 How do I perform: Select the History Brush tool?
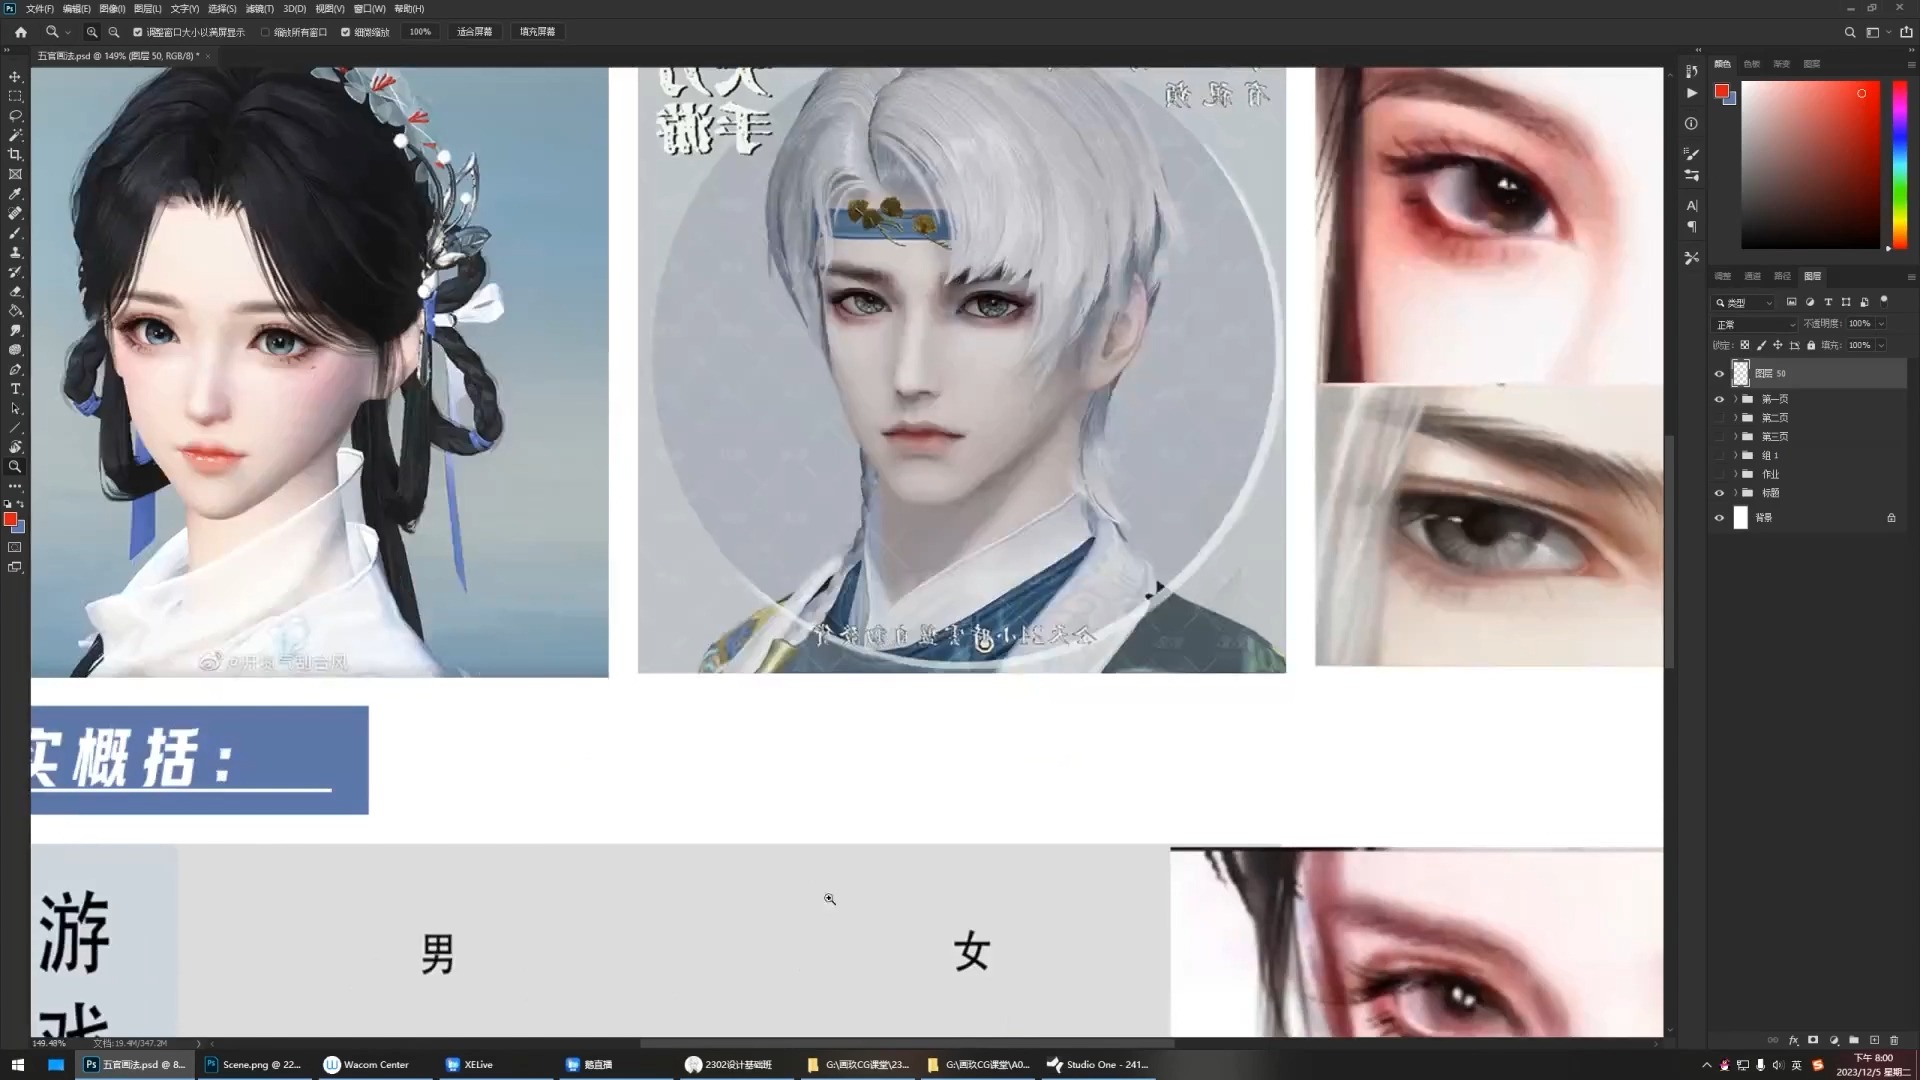tap(15, 272)
